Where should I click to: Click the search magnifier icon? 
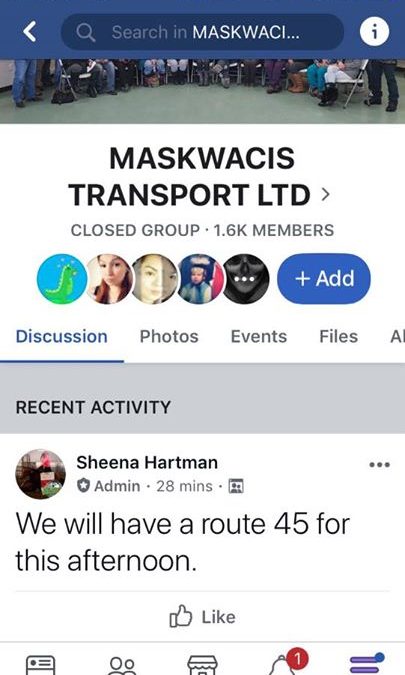tap(86, 32)
